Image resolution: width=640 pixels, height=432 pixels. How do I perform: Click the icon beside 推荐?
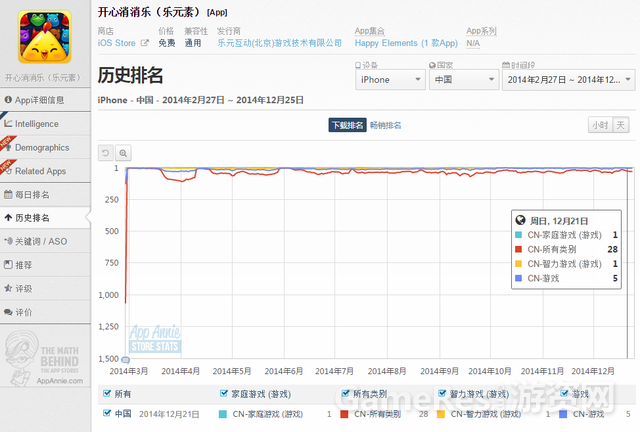[8, 265]
